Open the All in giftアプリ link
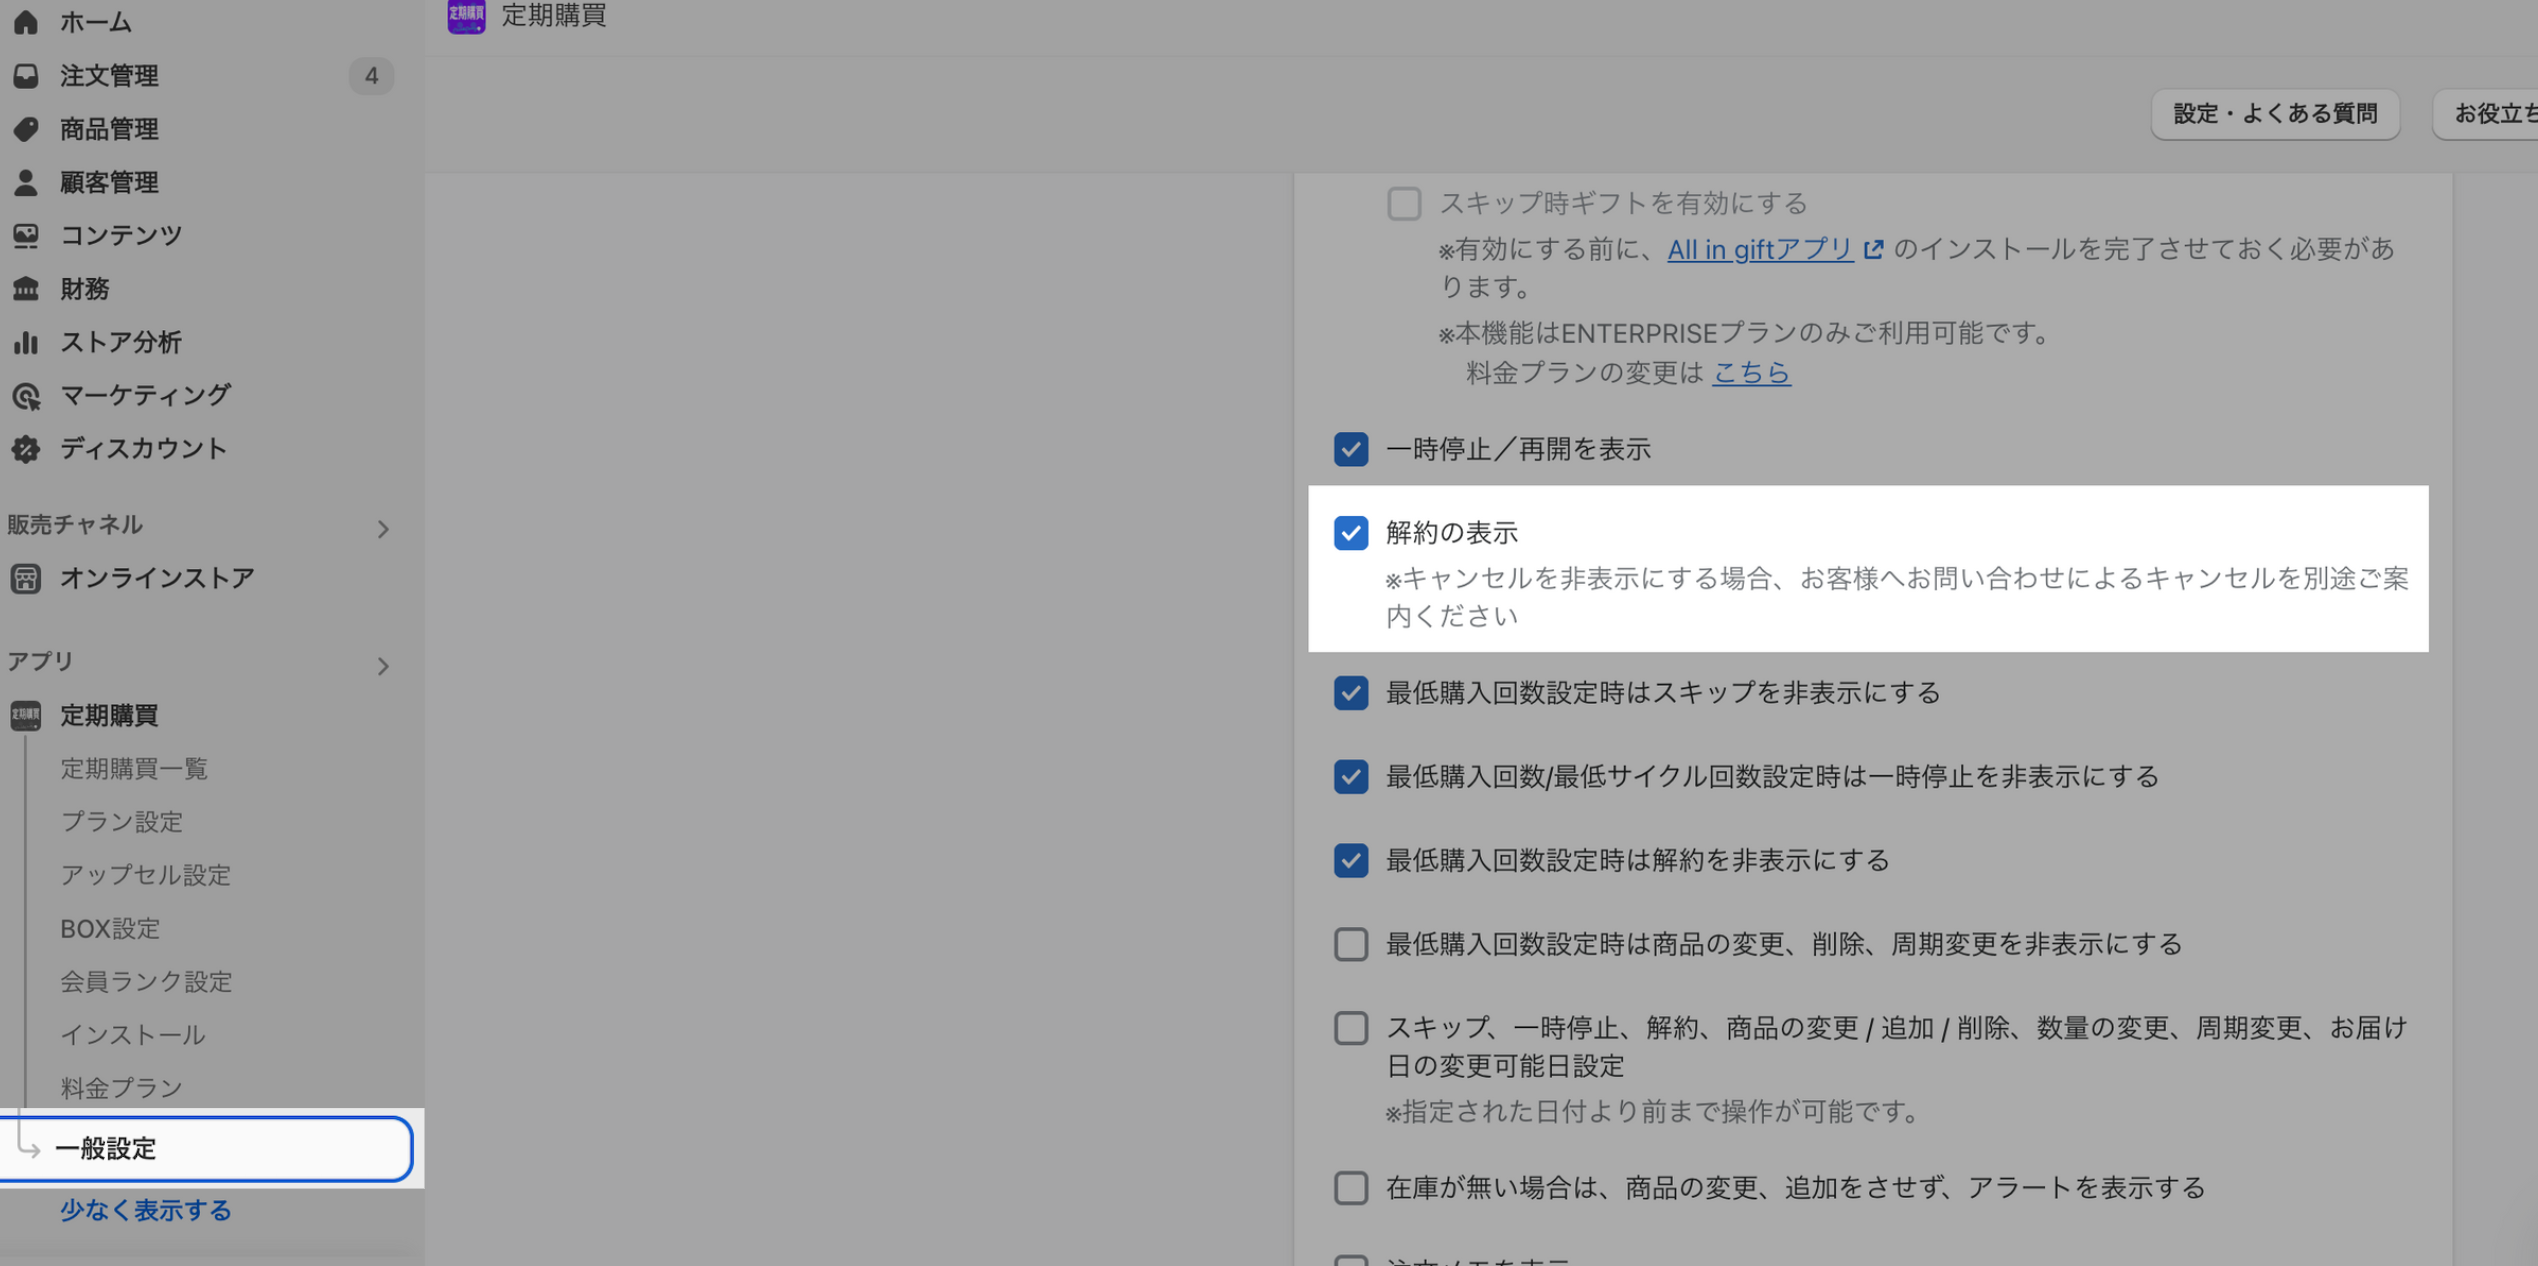This screenshot has width=2538, height=1266. (x=1759, y=249)
